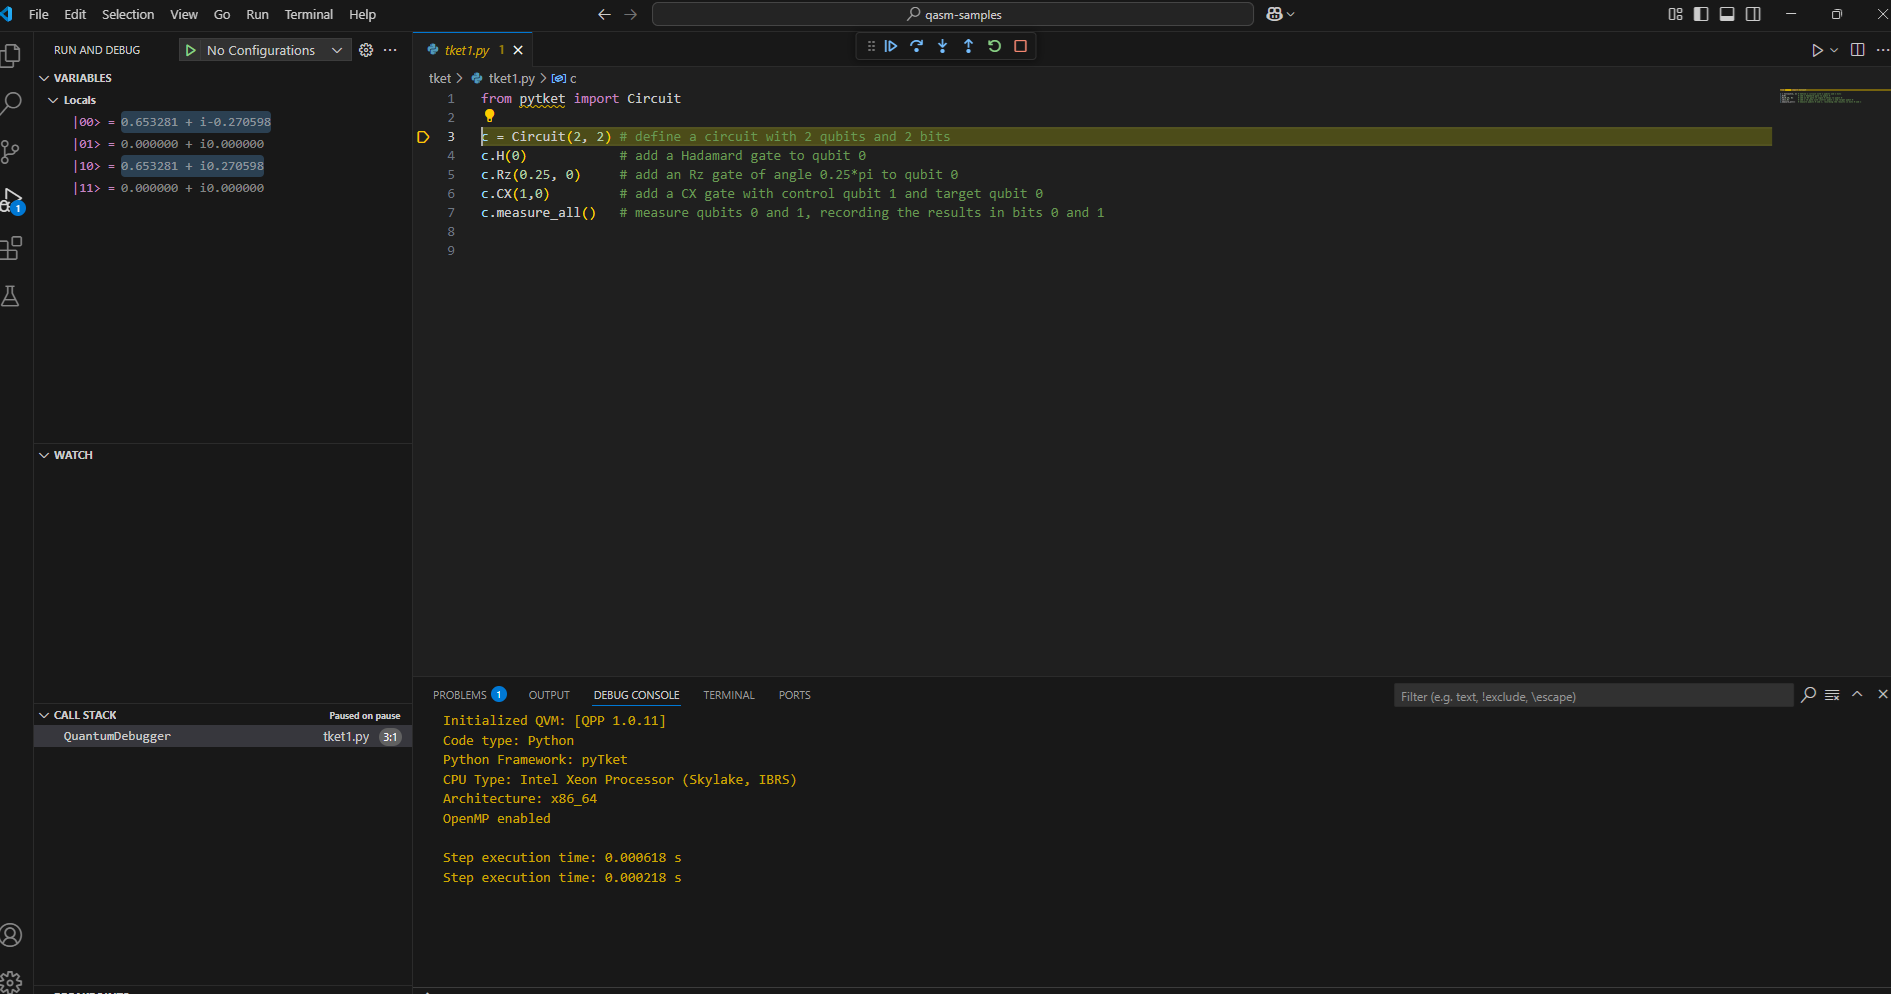Screen dimensions: 1892x994
Task: Collapse the Locals scope
Action: (54, 100)
